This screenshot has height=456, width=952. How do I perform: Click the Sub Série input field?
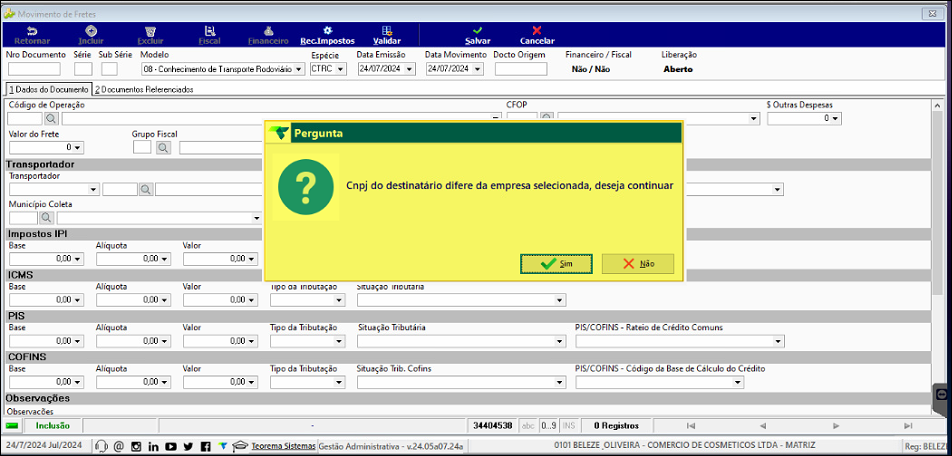click(109, 69)
